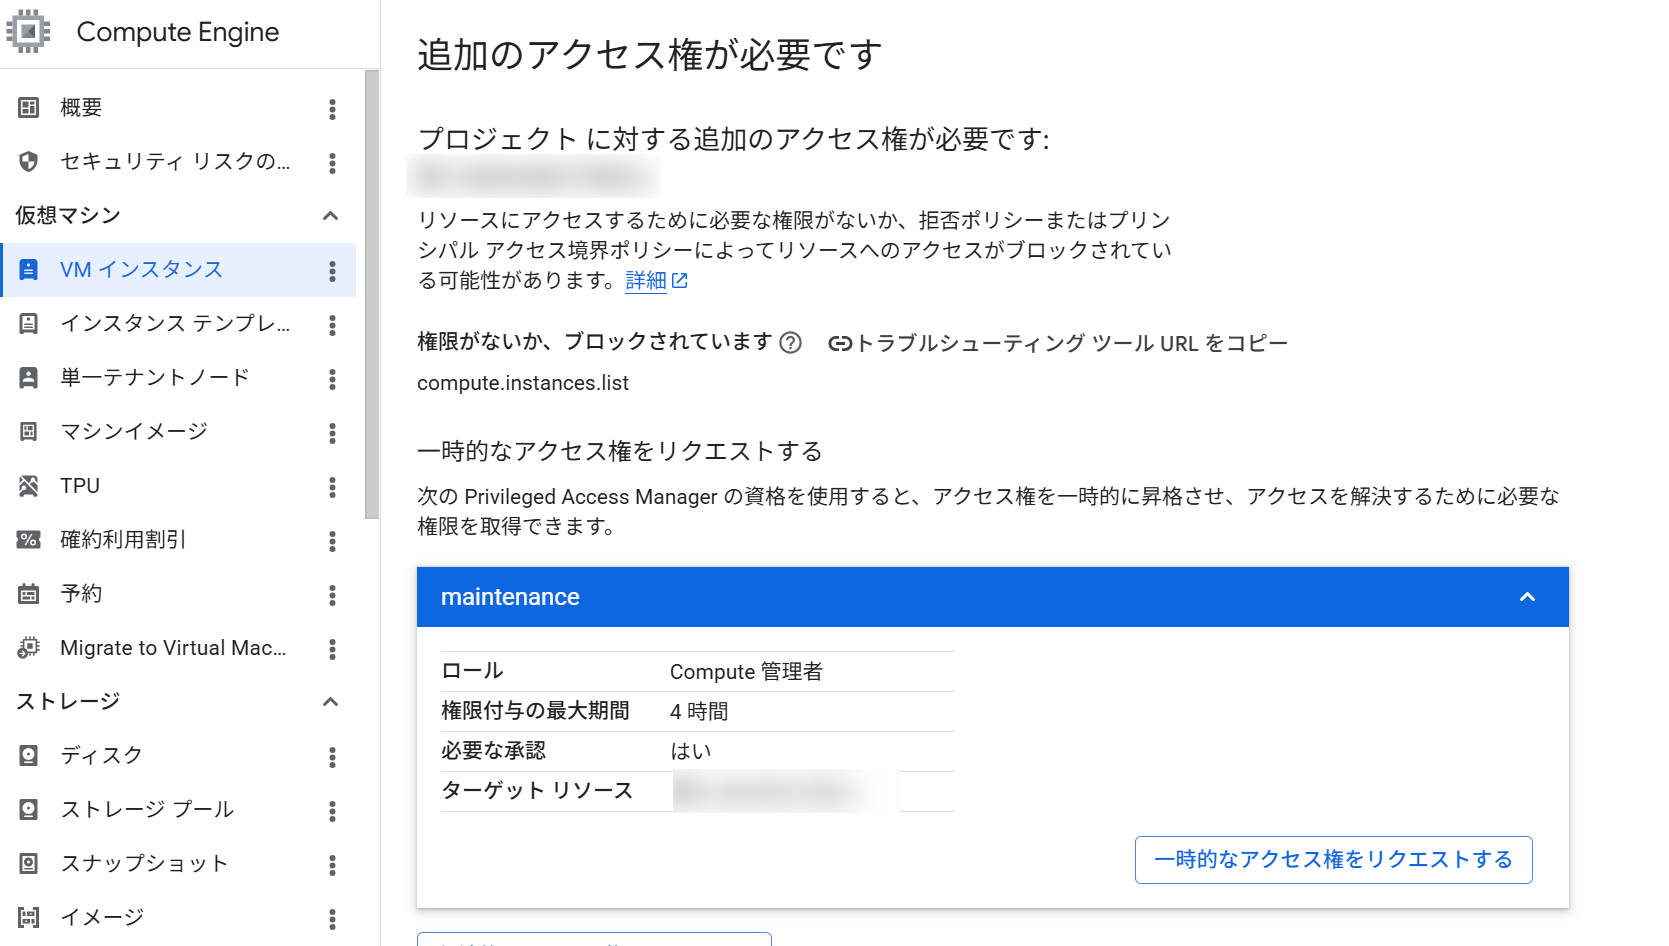Click the help question mark icon
Image resolution: width=1669 pixels, height=946 pixels.
tap(790, 343)
